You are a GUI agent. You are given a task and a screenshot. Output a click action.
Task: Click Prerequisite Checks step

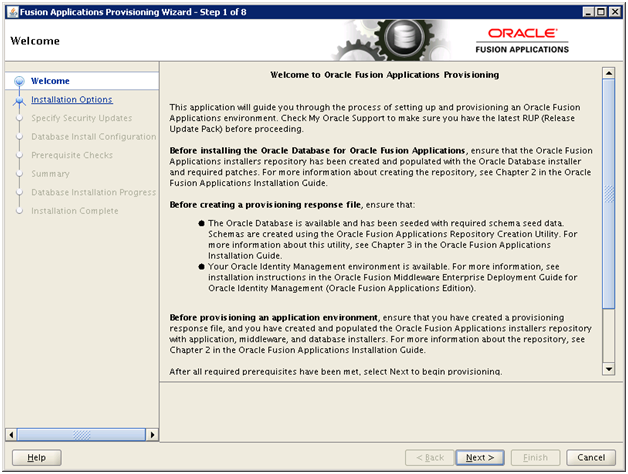[x=72, y=155]
